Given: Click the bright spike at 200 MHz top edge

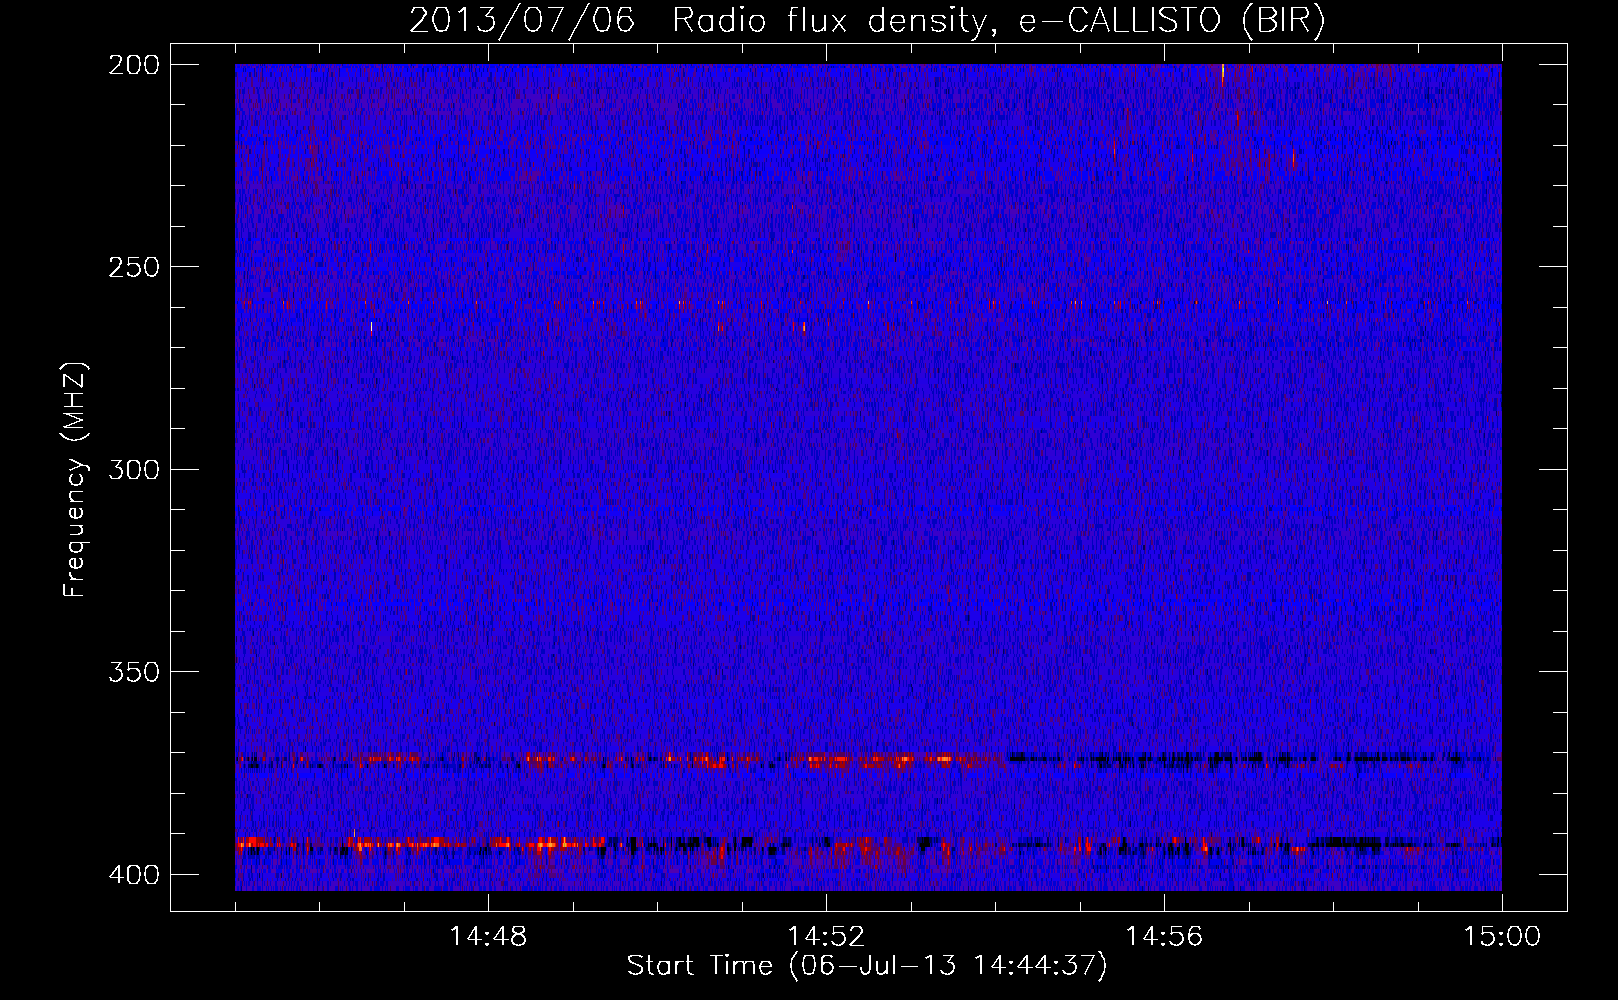Looking at the screenshot, I should point(1222,74).
